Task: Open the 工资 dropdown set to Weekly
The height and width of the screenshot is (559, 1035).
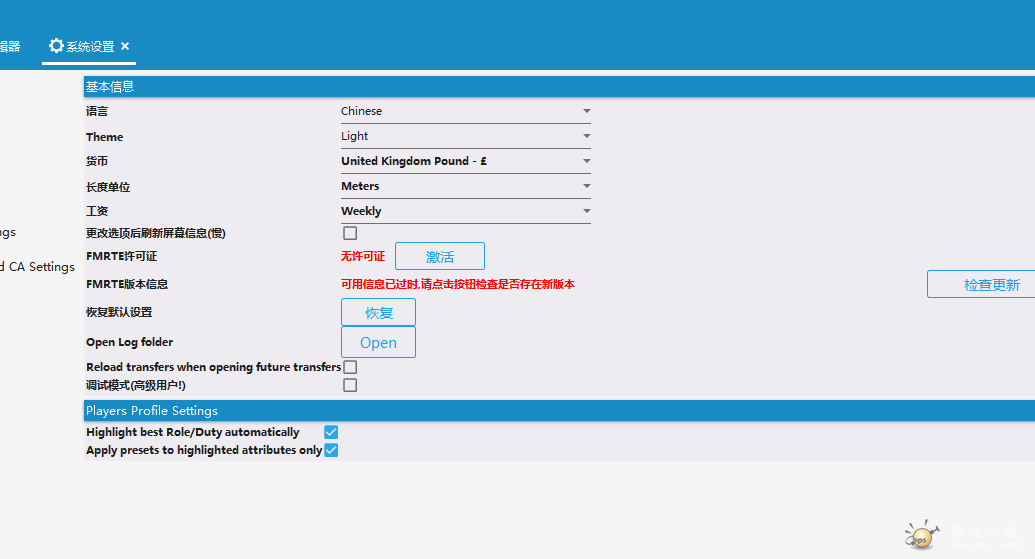Action: [465, 211]
